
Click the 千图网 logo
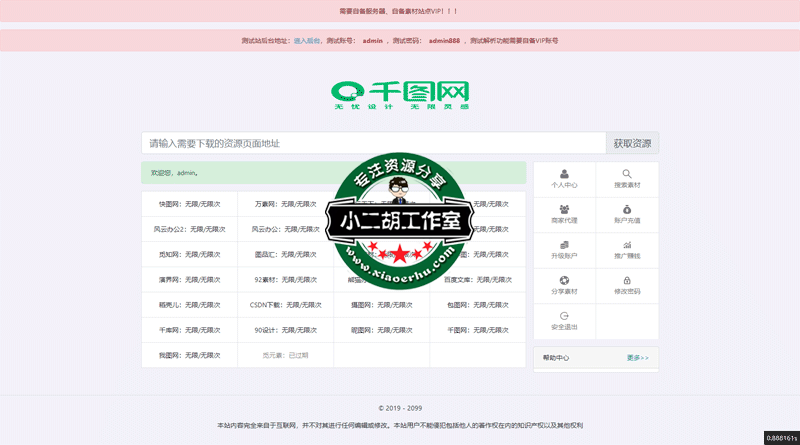pos(400,96)
